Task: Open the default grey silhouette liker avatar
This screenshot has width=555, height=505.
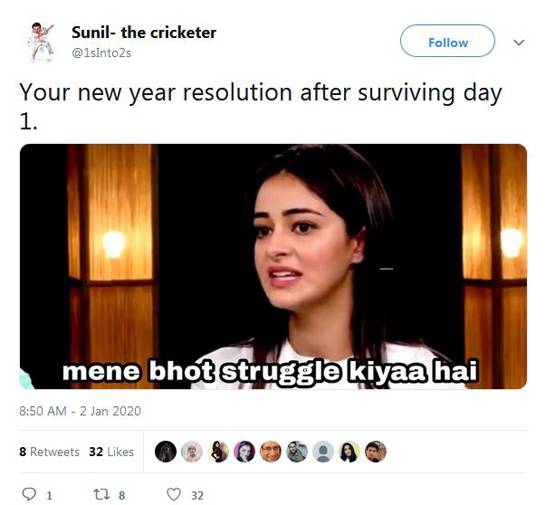Action: [323, 452]
